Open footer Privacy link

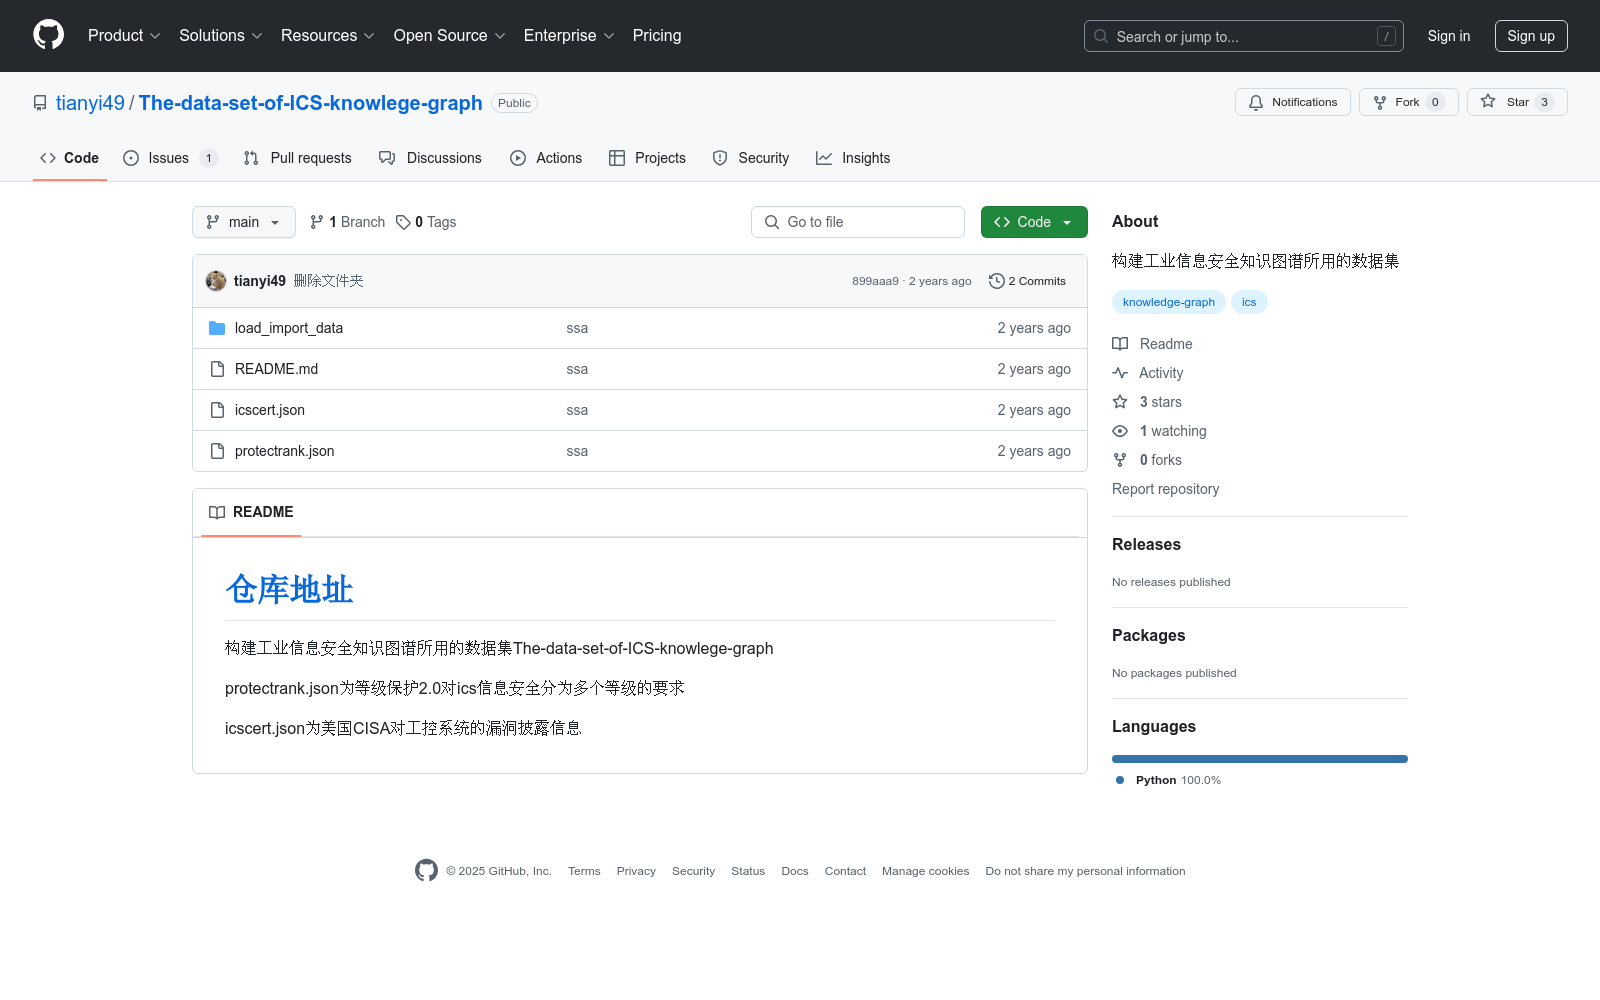[636, 871]
